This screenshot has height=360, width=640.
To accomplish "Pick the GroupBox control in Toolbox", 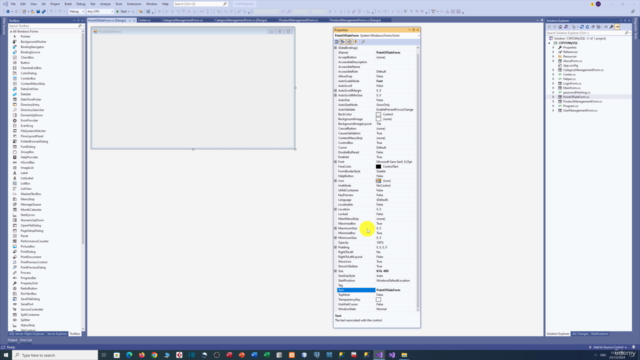I will (x=27, y=152).
